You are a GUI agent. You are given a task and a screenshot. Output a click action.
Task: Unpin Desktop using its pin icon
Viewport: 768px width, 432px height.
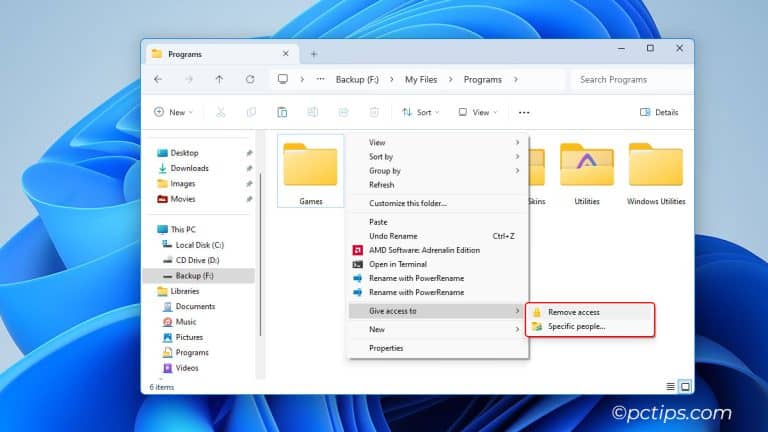(x=249, y=153)
